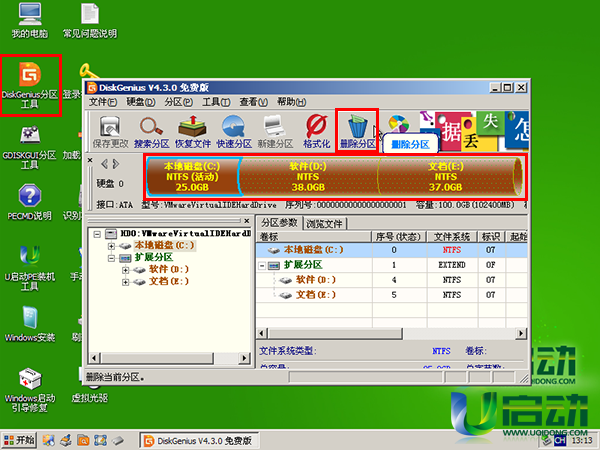Click the color wheel backup partition icon

[x=398, y=124]
